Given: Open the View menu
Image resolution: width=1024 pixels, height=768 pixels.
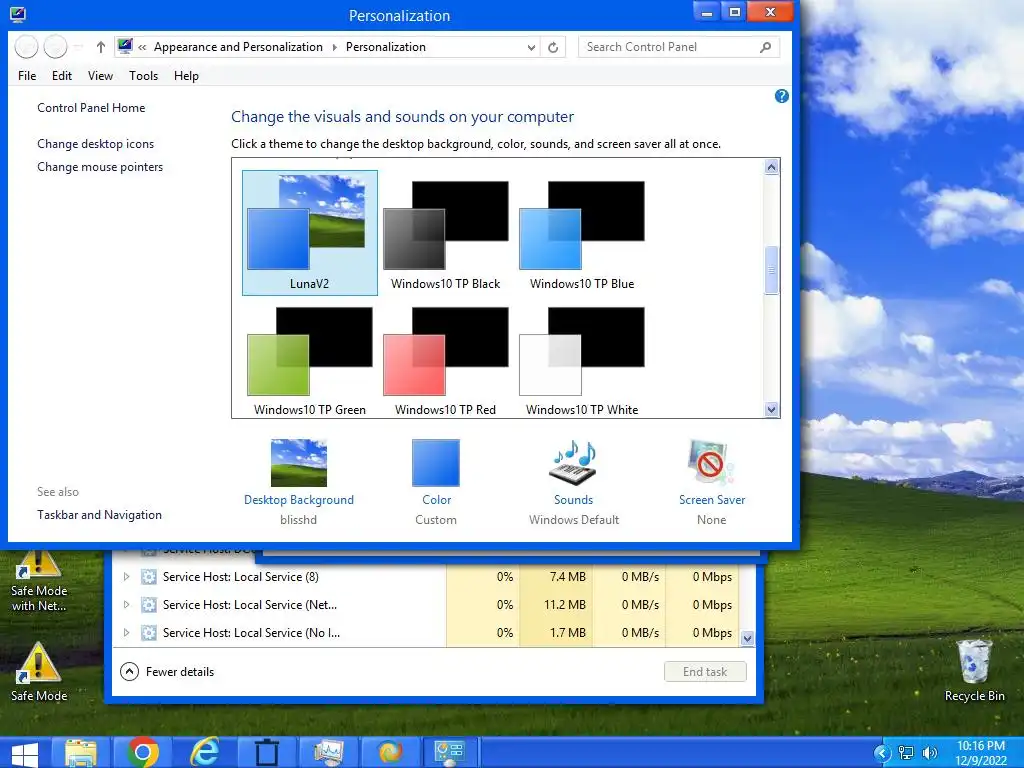Looking at the screenshot, I should tap(101, 76).
